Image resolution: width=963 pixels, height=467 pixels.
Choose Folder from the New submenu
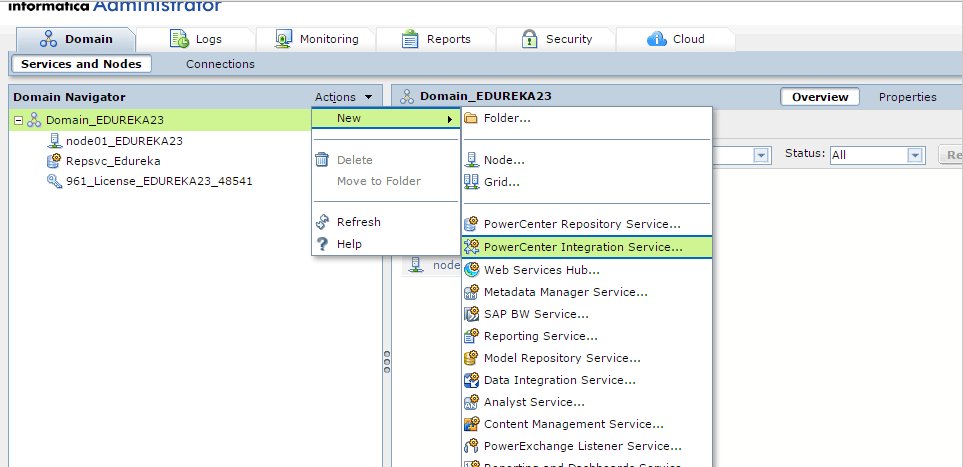coord(587,118)
